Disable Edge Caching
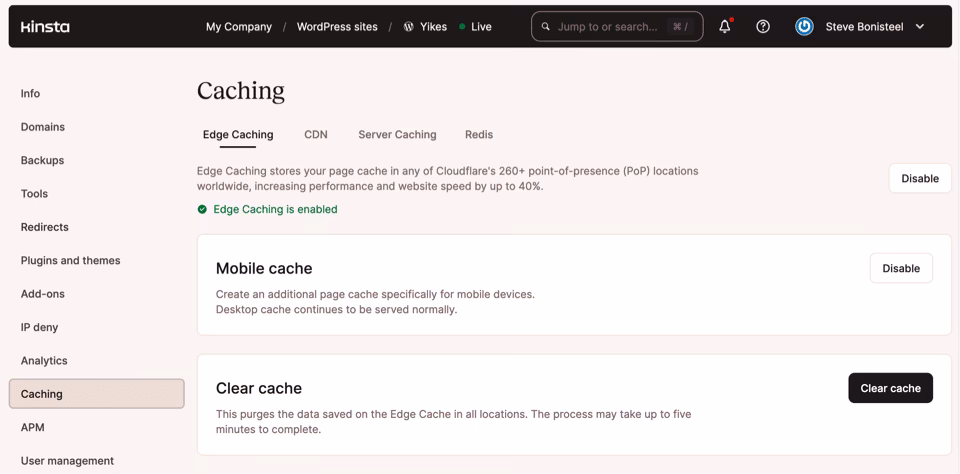This screenshot has width=960, height=474. coord(919,179)
